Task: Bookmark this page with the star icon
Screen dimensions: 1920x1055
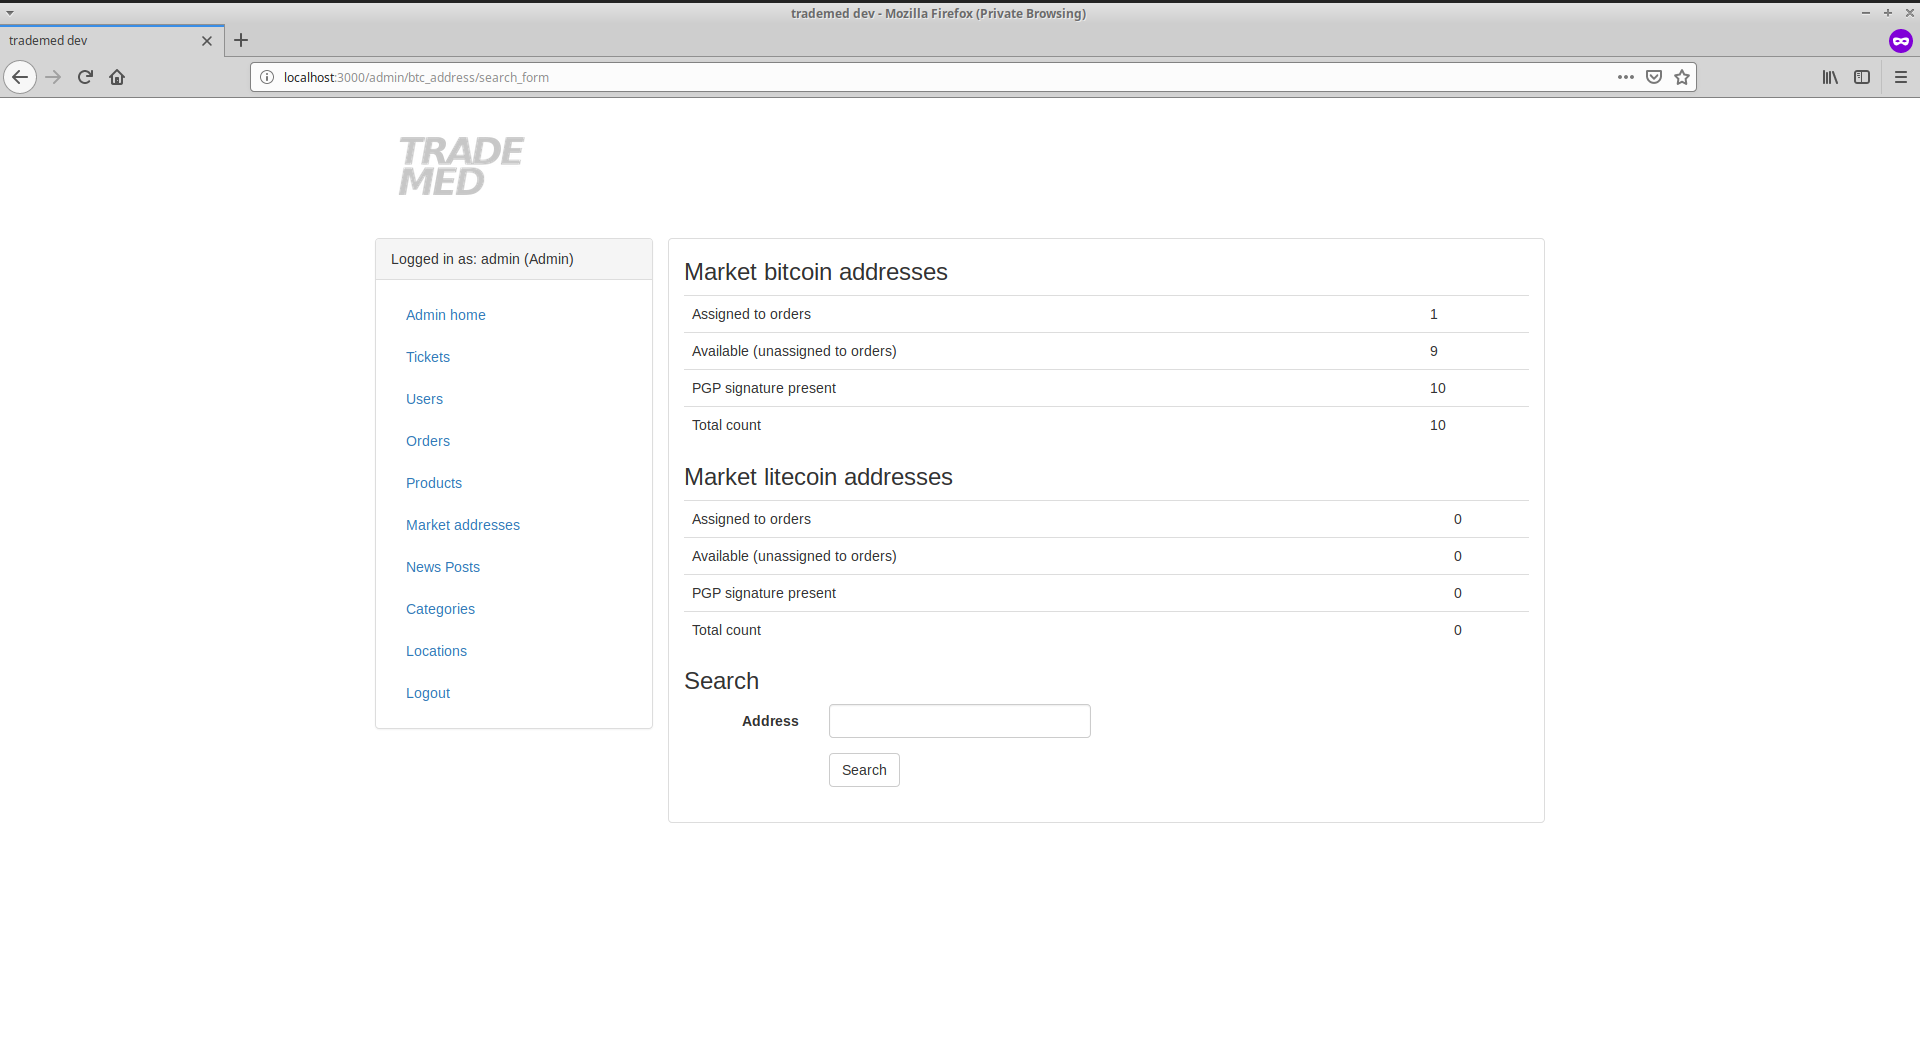Action: pyautogui.click(x=1682, y=77)
